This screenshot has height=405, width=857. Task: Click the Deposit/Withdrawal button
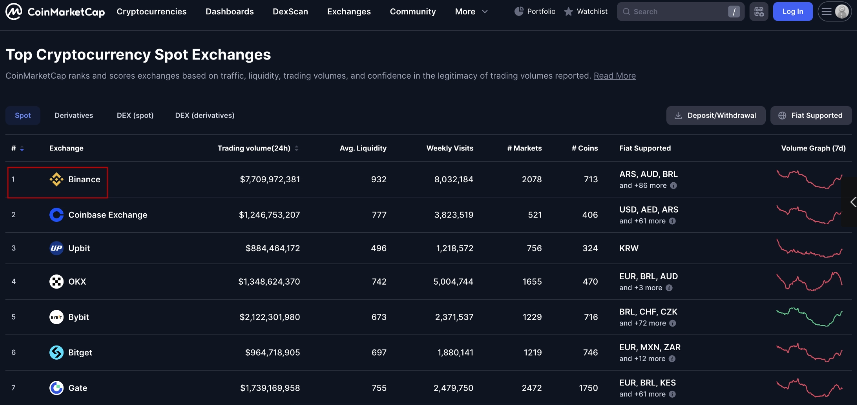coord(715,116)
